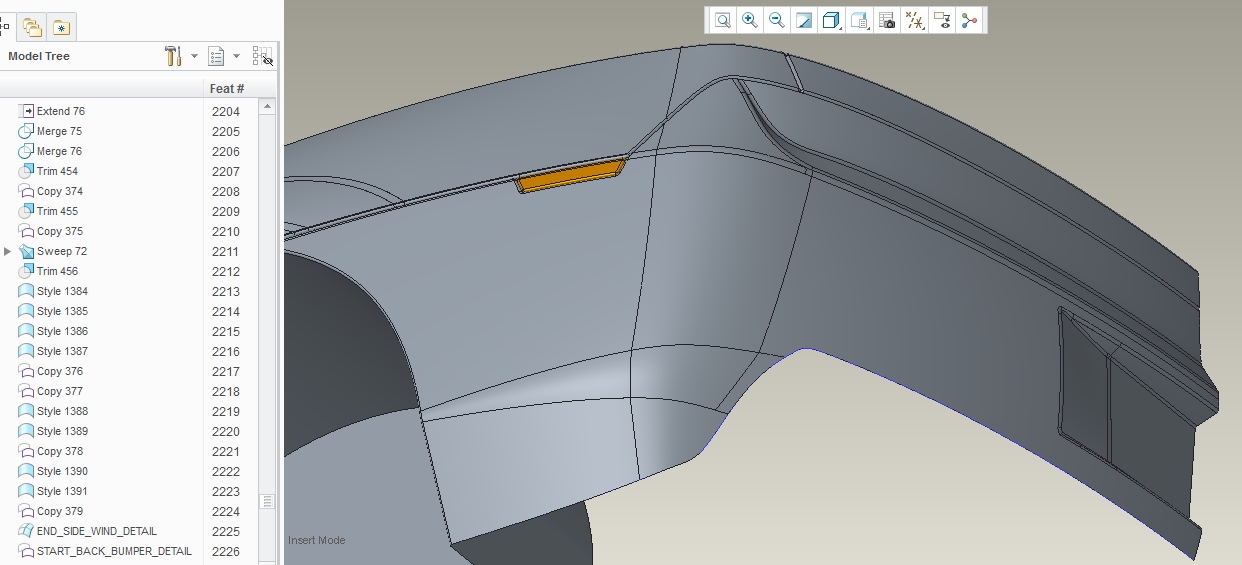The image size is (1242, 565).
Task: Select the orange highlighted surface on the model
Action: [x=570, y=177]
